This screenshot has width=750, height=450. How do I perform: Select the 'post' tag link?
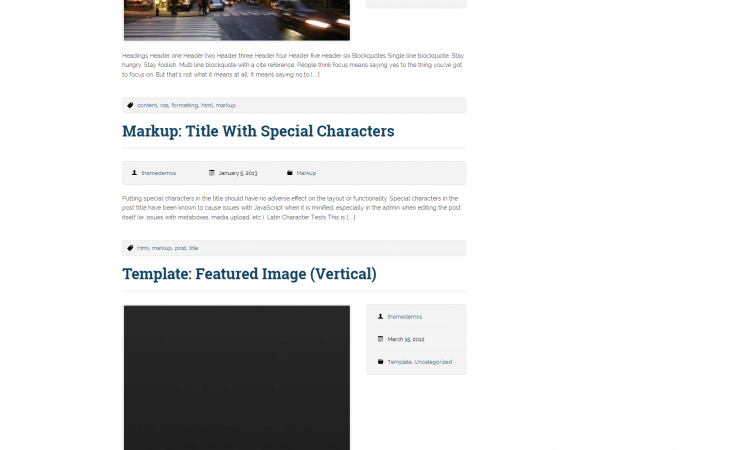coord(180,248)
